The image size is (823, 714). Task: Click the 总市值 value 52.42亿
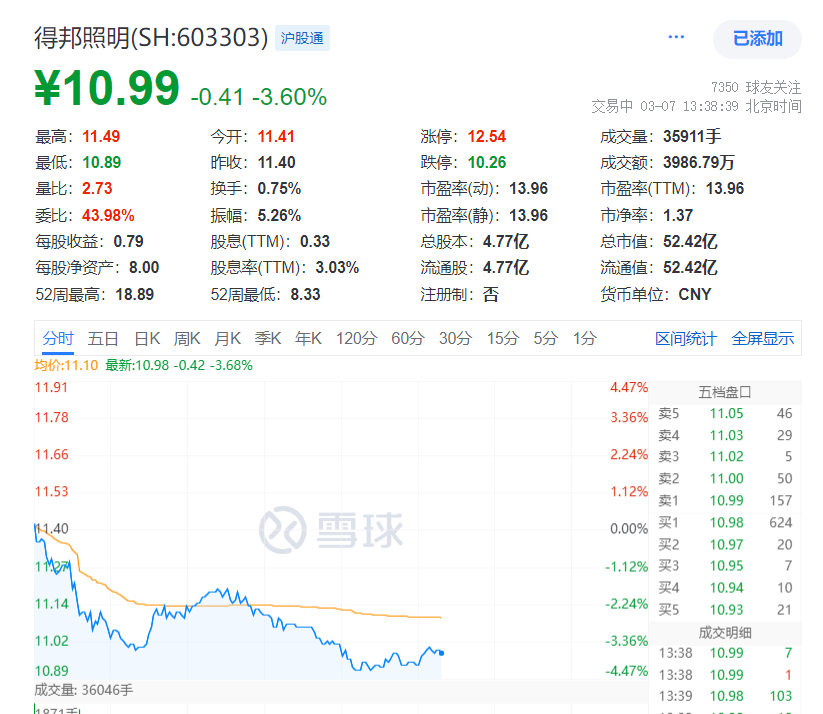[690, 242]
